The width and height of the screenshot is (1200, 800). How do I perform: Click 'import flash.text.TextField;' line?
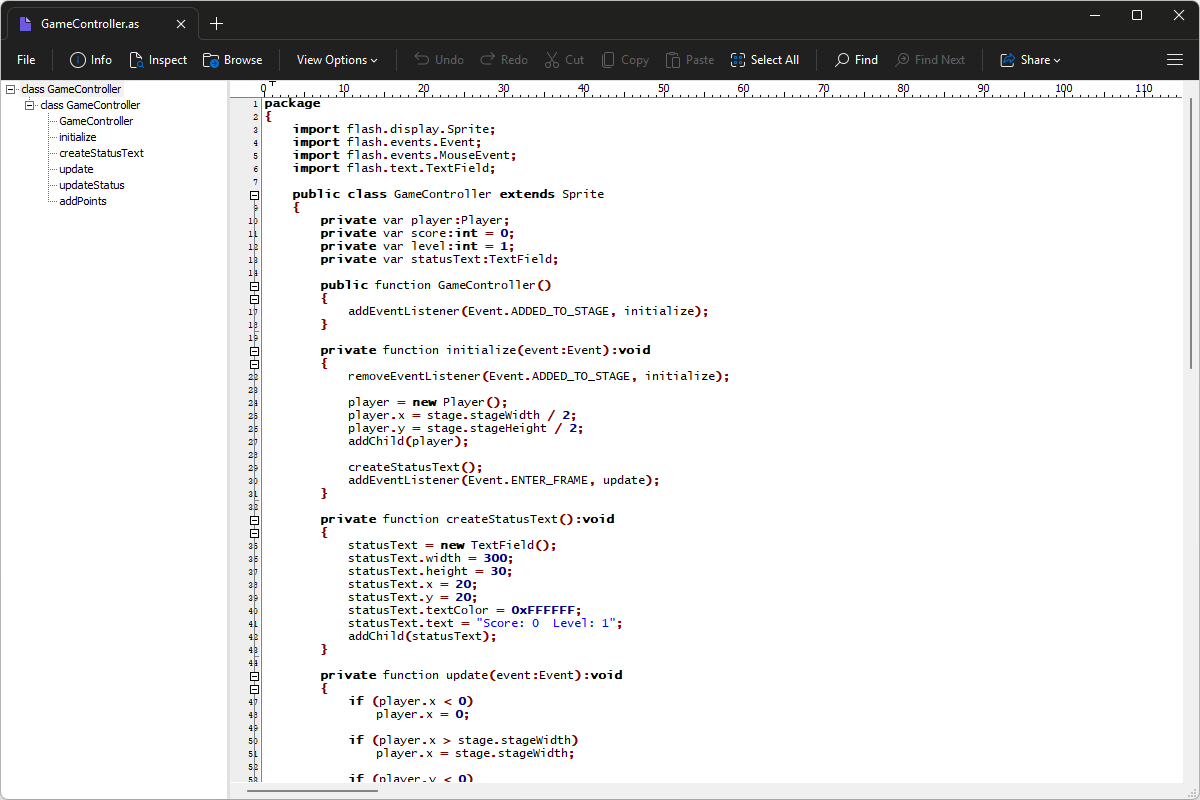pyautogui.click(x=394, y=168)
